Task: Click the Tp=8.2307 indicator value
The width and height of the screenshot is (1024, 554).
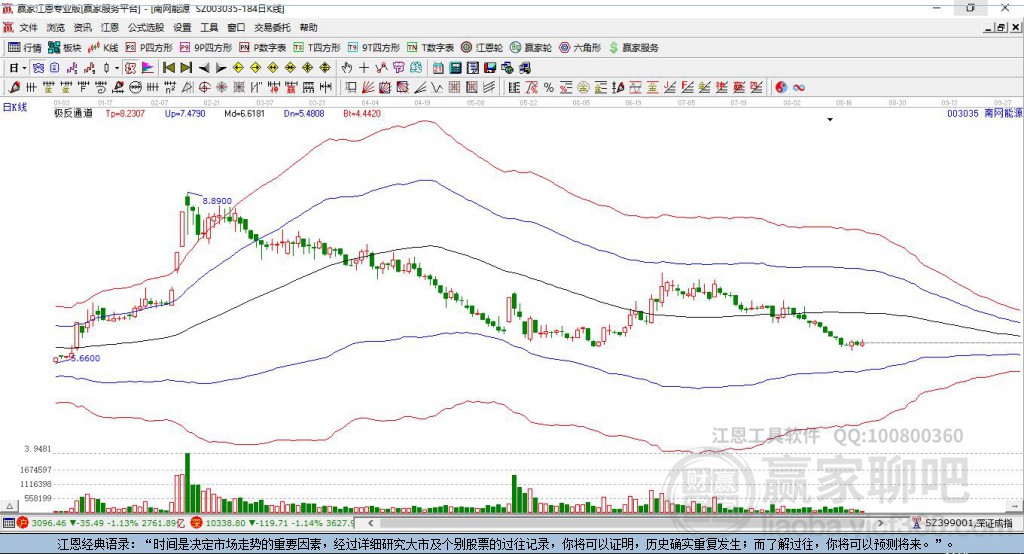Action: (125, 113)
